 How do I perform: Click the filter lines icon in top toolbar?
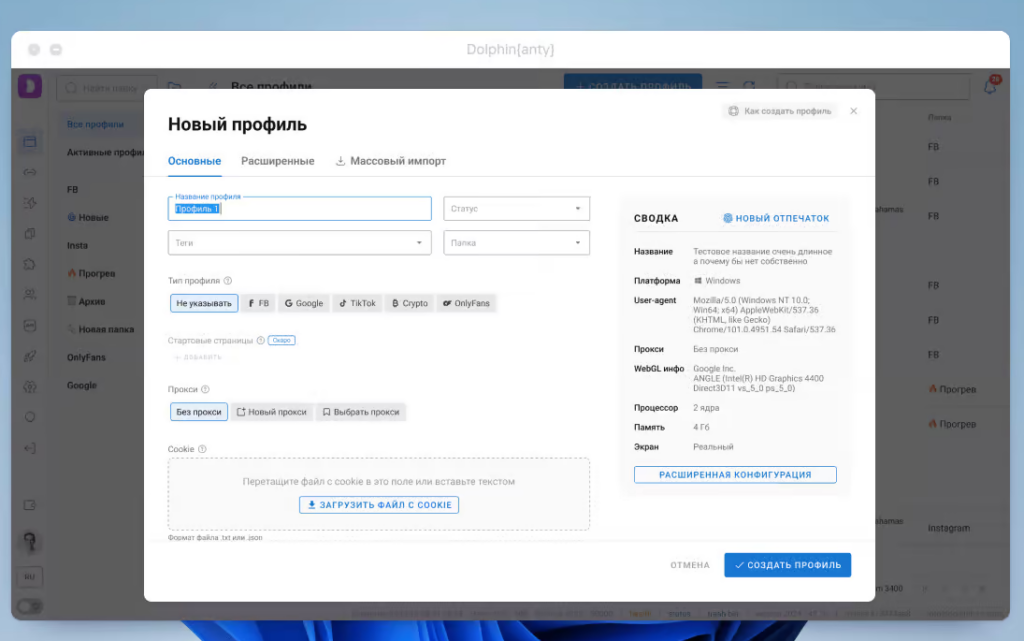coord(722,86)
